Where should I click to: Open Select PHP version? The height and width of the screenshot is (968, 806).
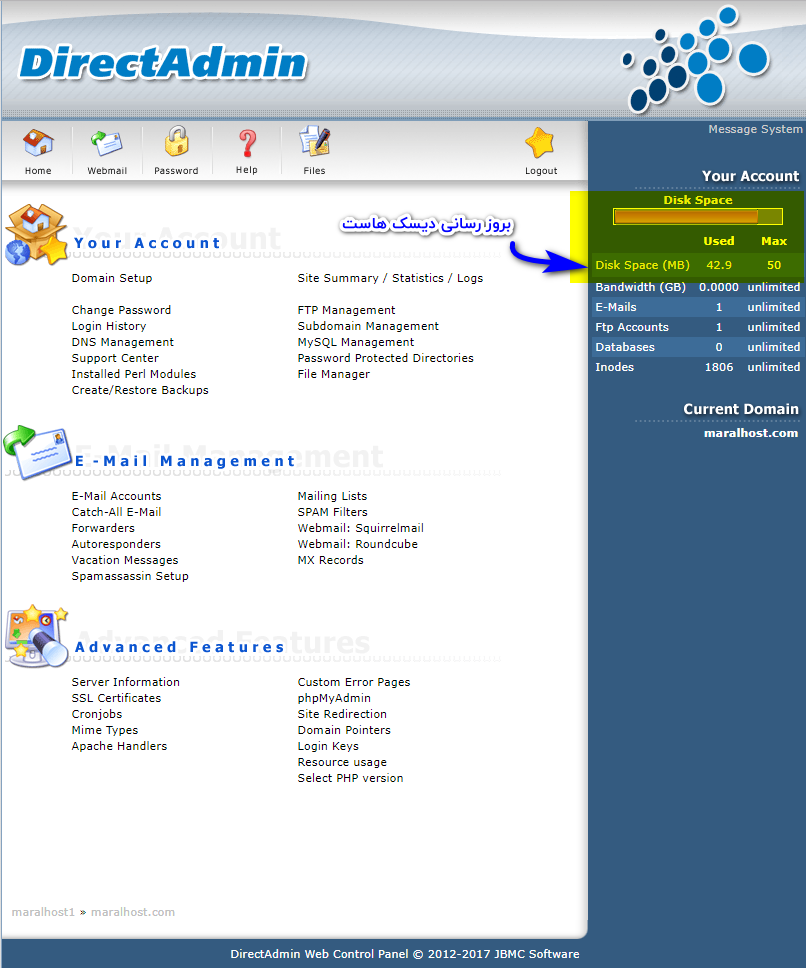(x=351, y=778)
